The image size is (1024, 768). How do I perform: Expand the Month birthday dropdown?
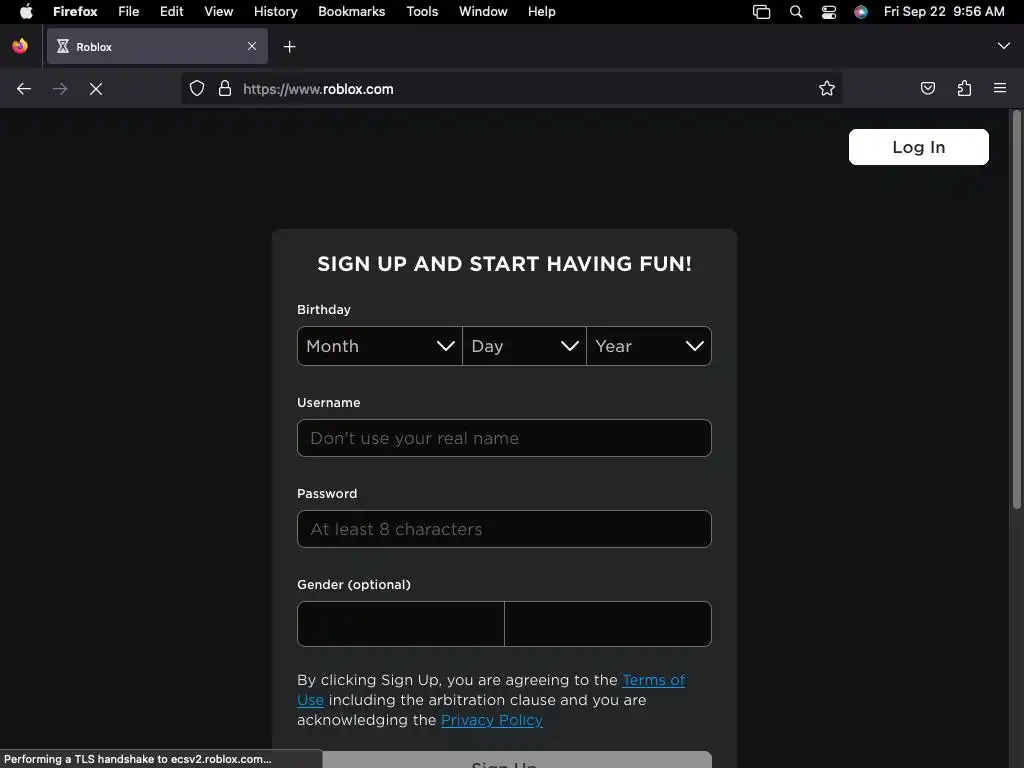pyautogui.click(x=379, y=346)
